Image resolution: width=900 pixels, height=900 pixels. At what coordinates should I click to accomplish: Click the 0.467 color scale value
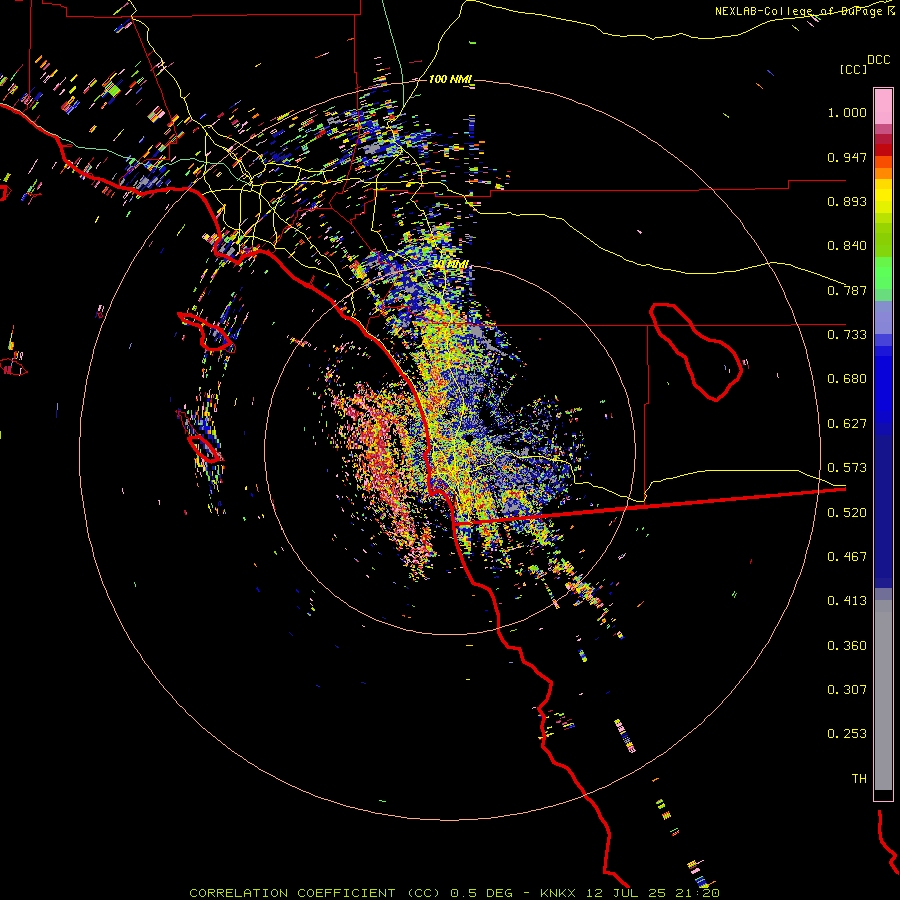click(x=847, y=557)
